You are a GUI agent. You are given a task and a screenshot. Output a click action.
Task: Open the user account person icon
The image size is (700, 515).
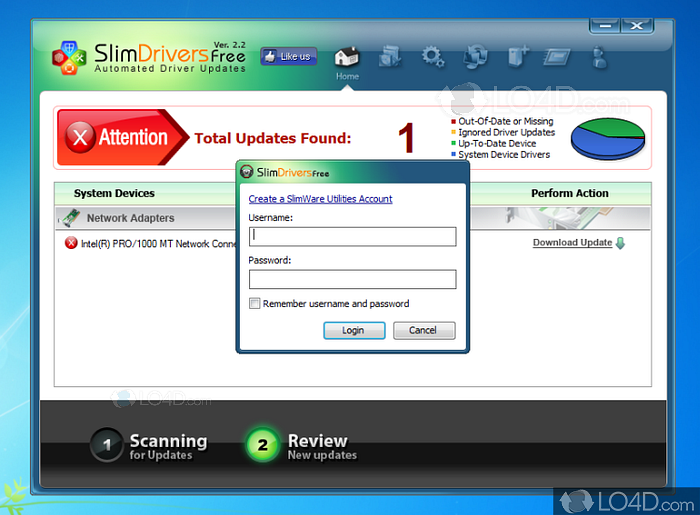600,57
